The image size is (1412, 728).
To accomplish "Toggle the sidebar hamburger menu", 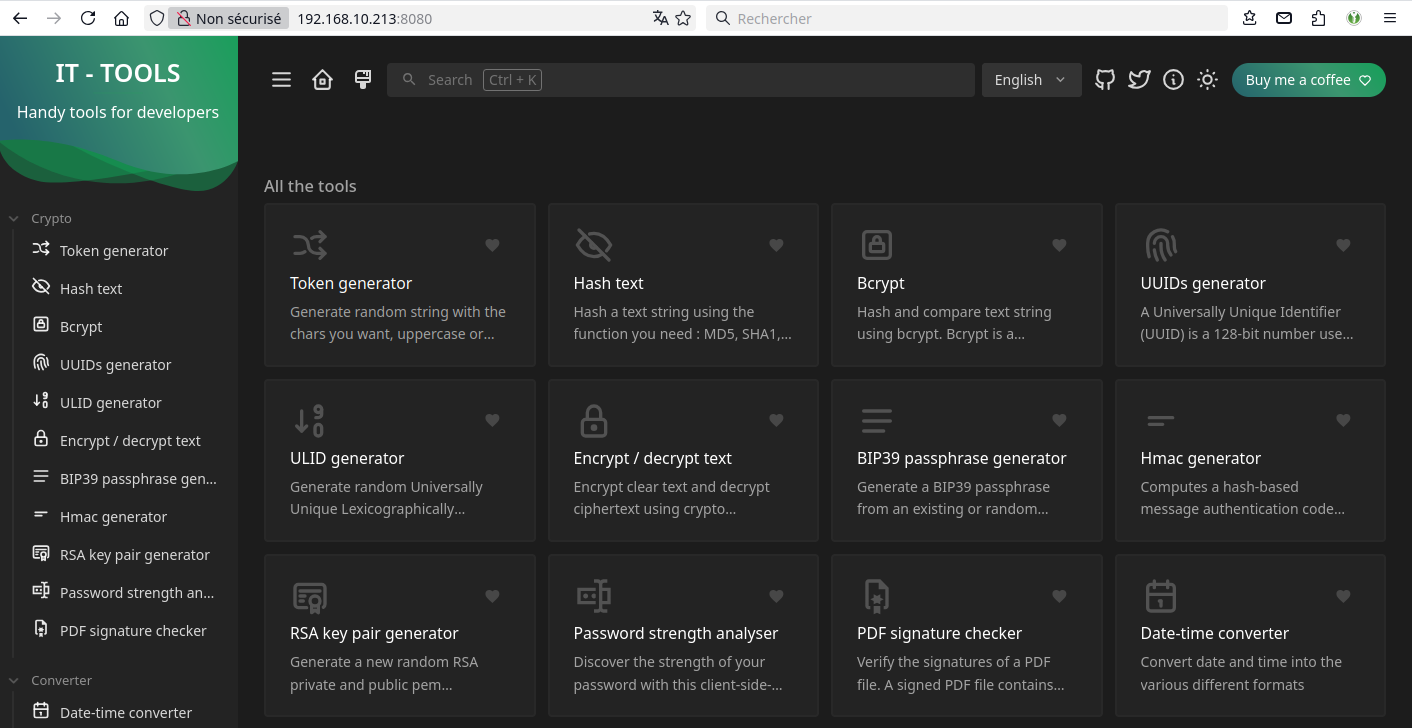I will coord(282,80).
